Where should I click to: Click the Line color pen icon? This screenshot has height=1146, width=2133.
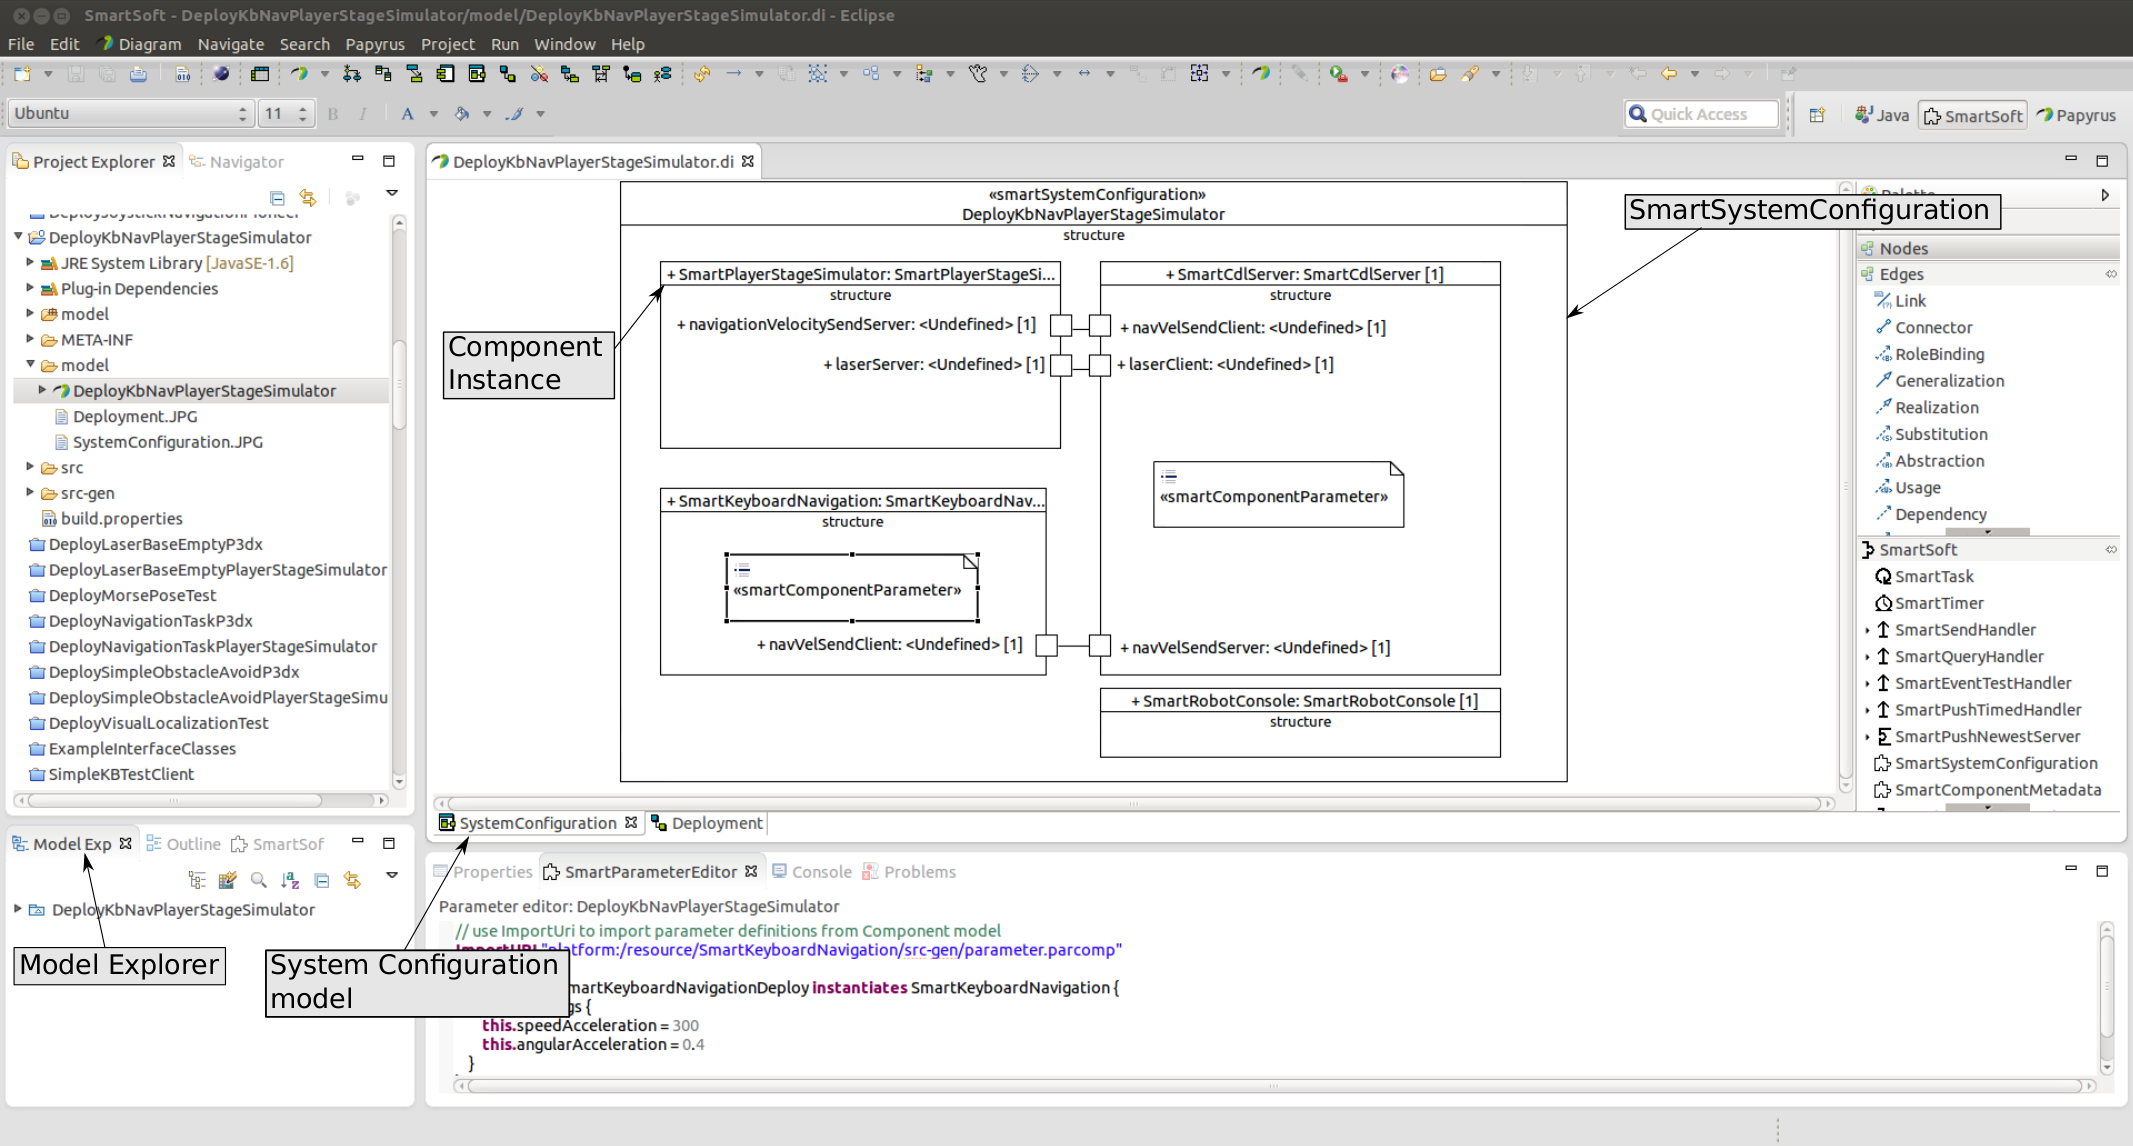click(514, 114)
